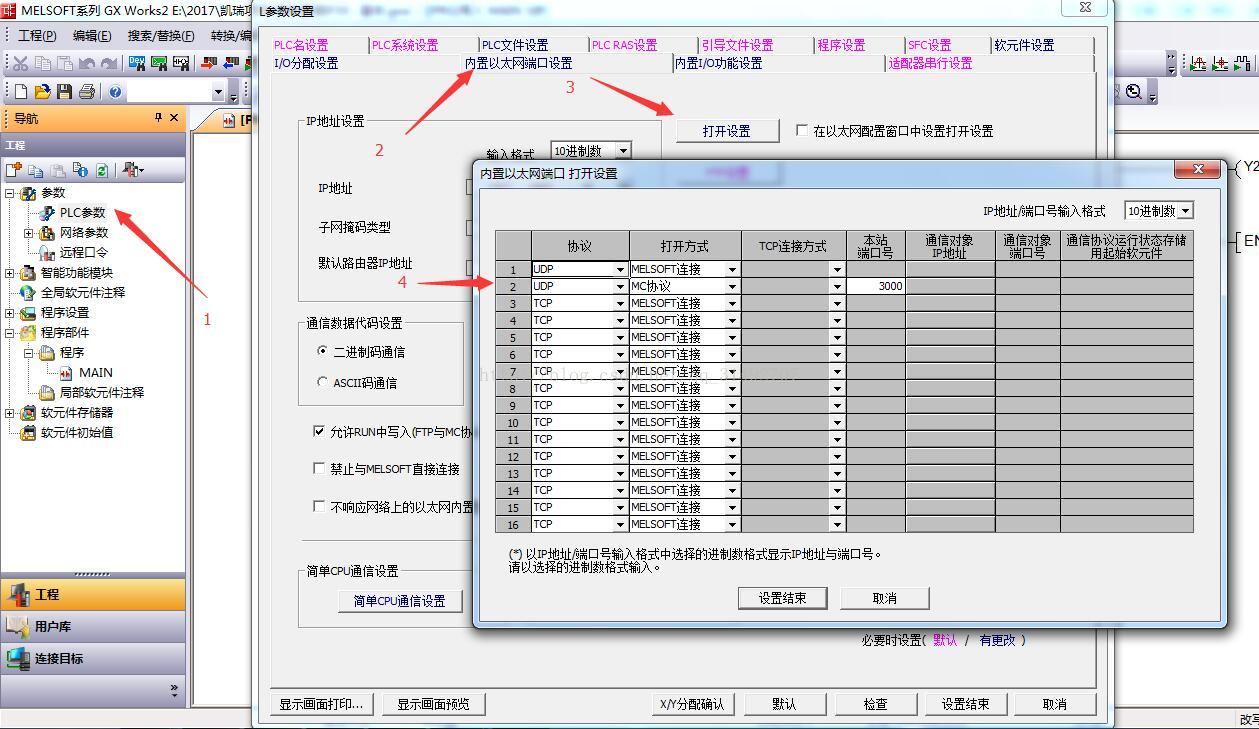Close the 导航 navigation panel
The image size is (1259, 729).
click(x=174, y=118)
